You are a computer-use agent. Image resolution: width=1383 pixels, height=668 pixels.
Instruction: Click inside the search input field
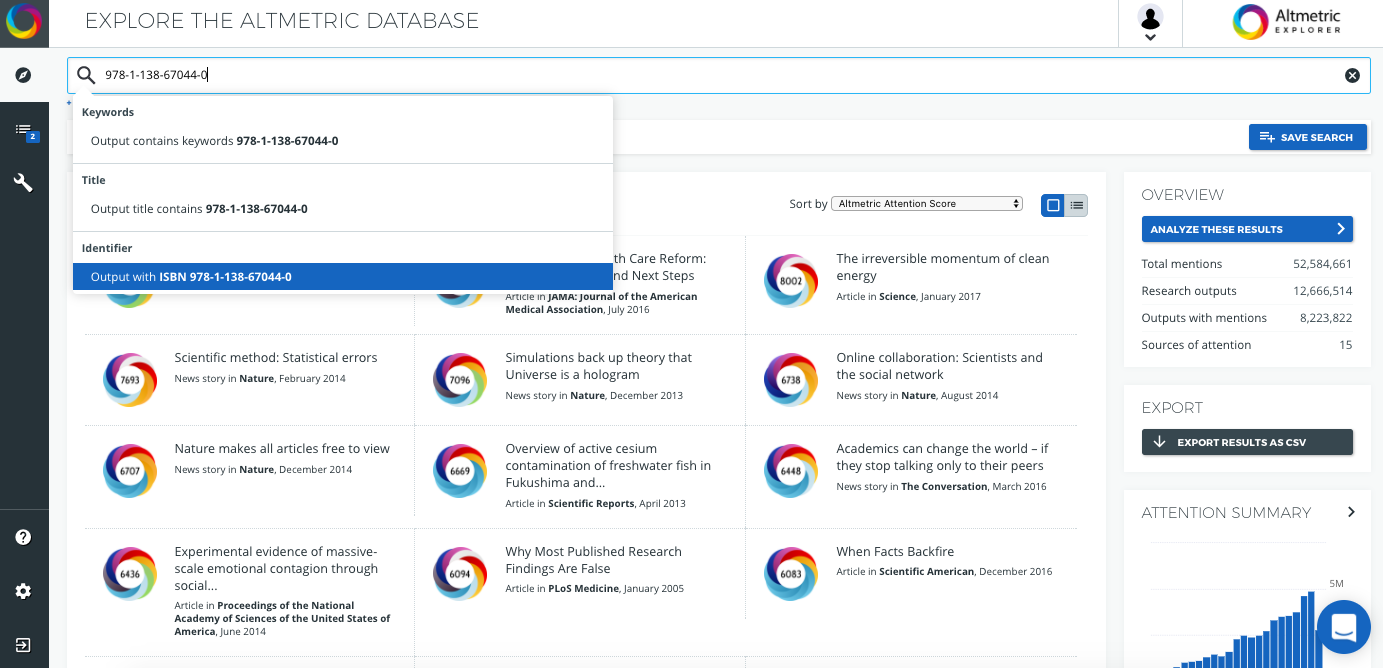tap(720, 75)
